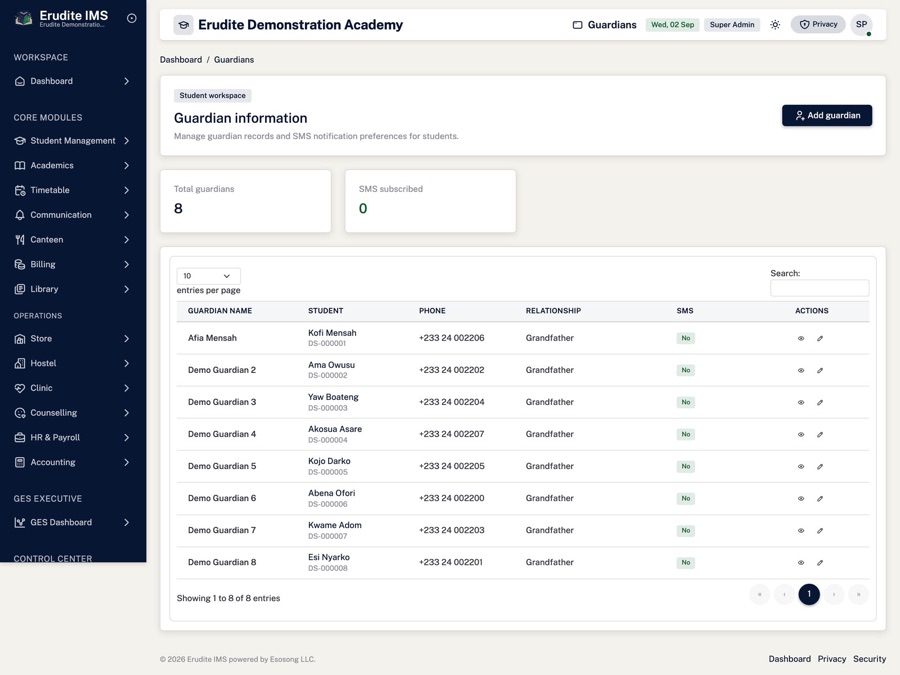Edit Demo Guardian 3 pencil icon
900x675 pixels.
[x=820, y=402]
